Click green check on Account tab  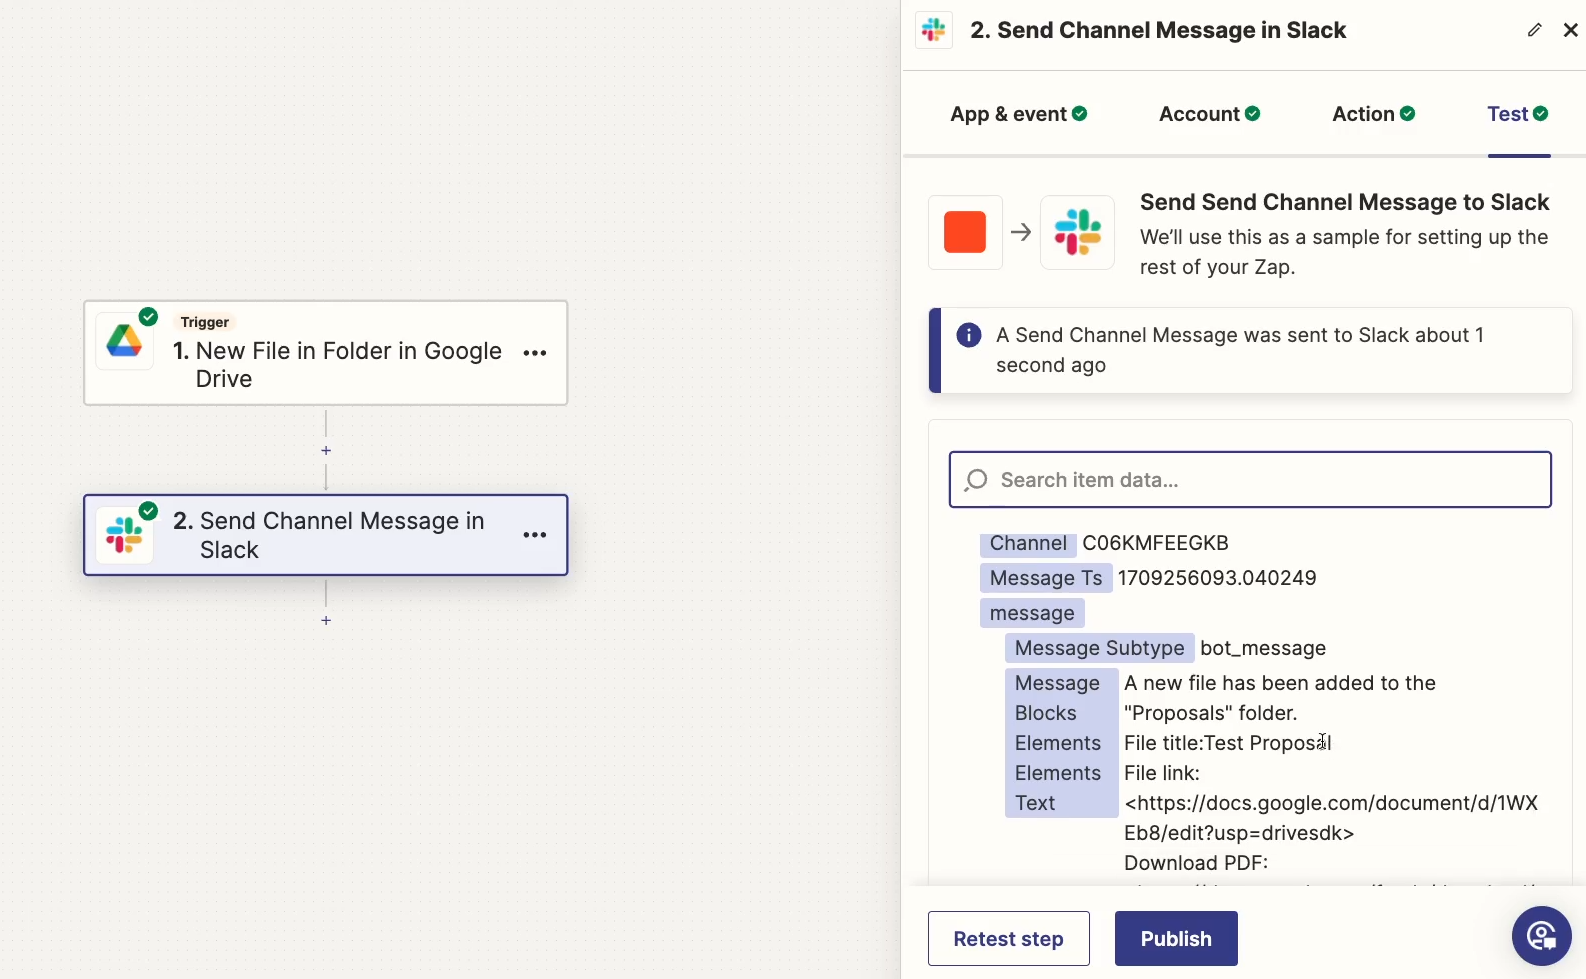[1253, 114]
